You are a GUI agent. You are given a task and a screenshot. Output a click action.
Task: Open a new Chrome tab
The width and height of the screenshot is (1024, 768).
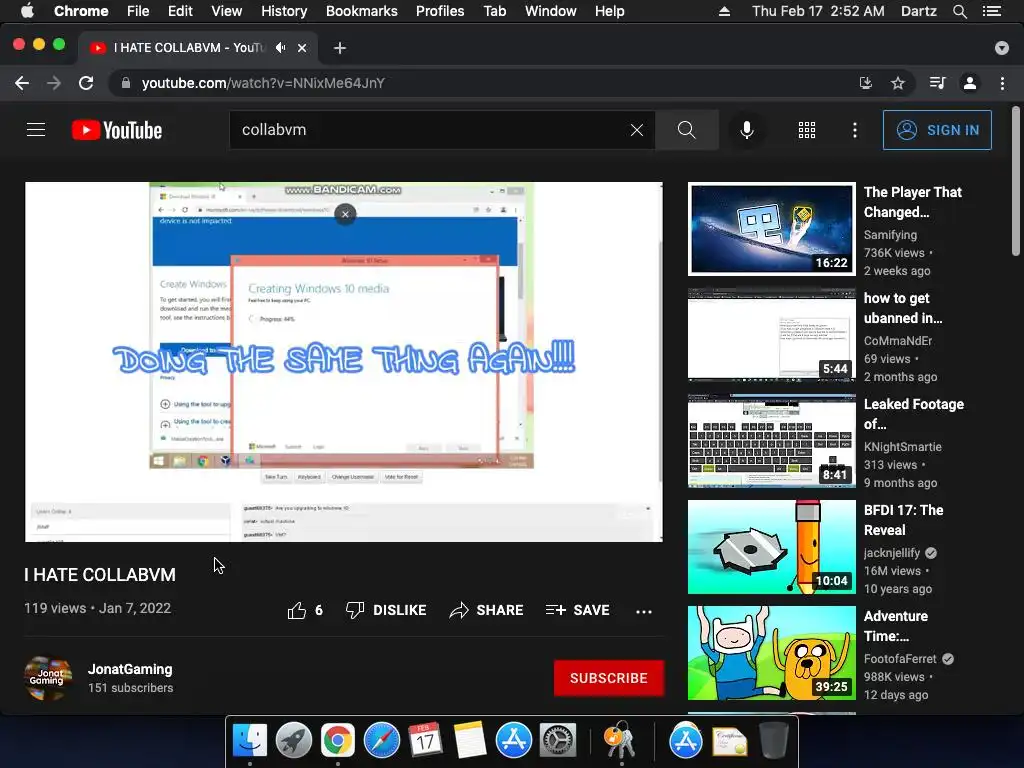tap(340, 48)
